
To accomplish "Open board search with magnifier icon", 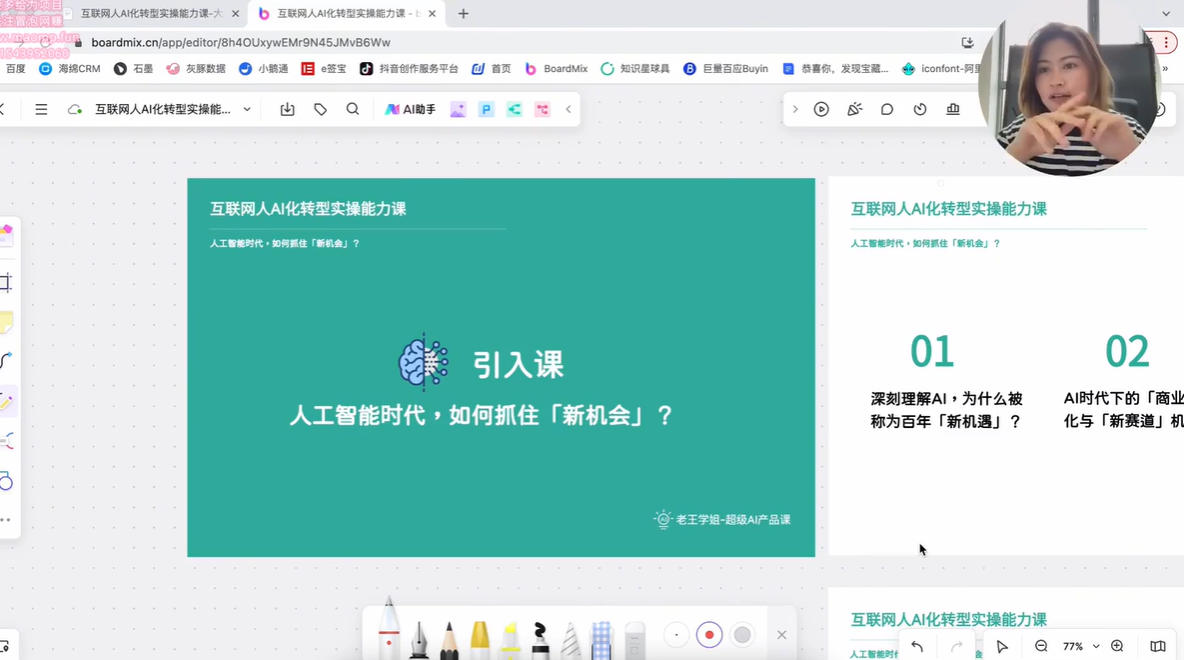I will pos(352,108).
